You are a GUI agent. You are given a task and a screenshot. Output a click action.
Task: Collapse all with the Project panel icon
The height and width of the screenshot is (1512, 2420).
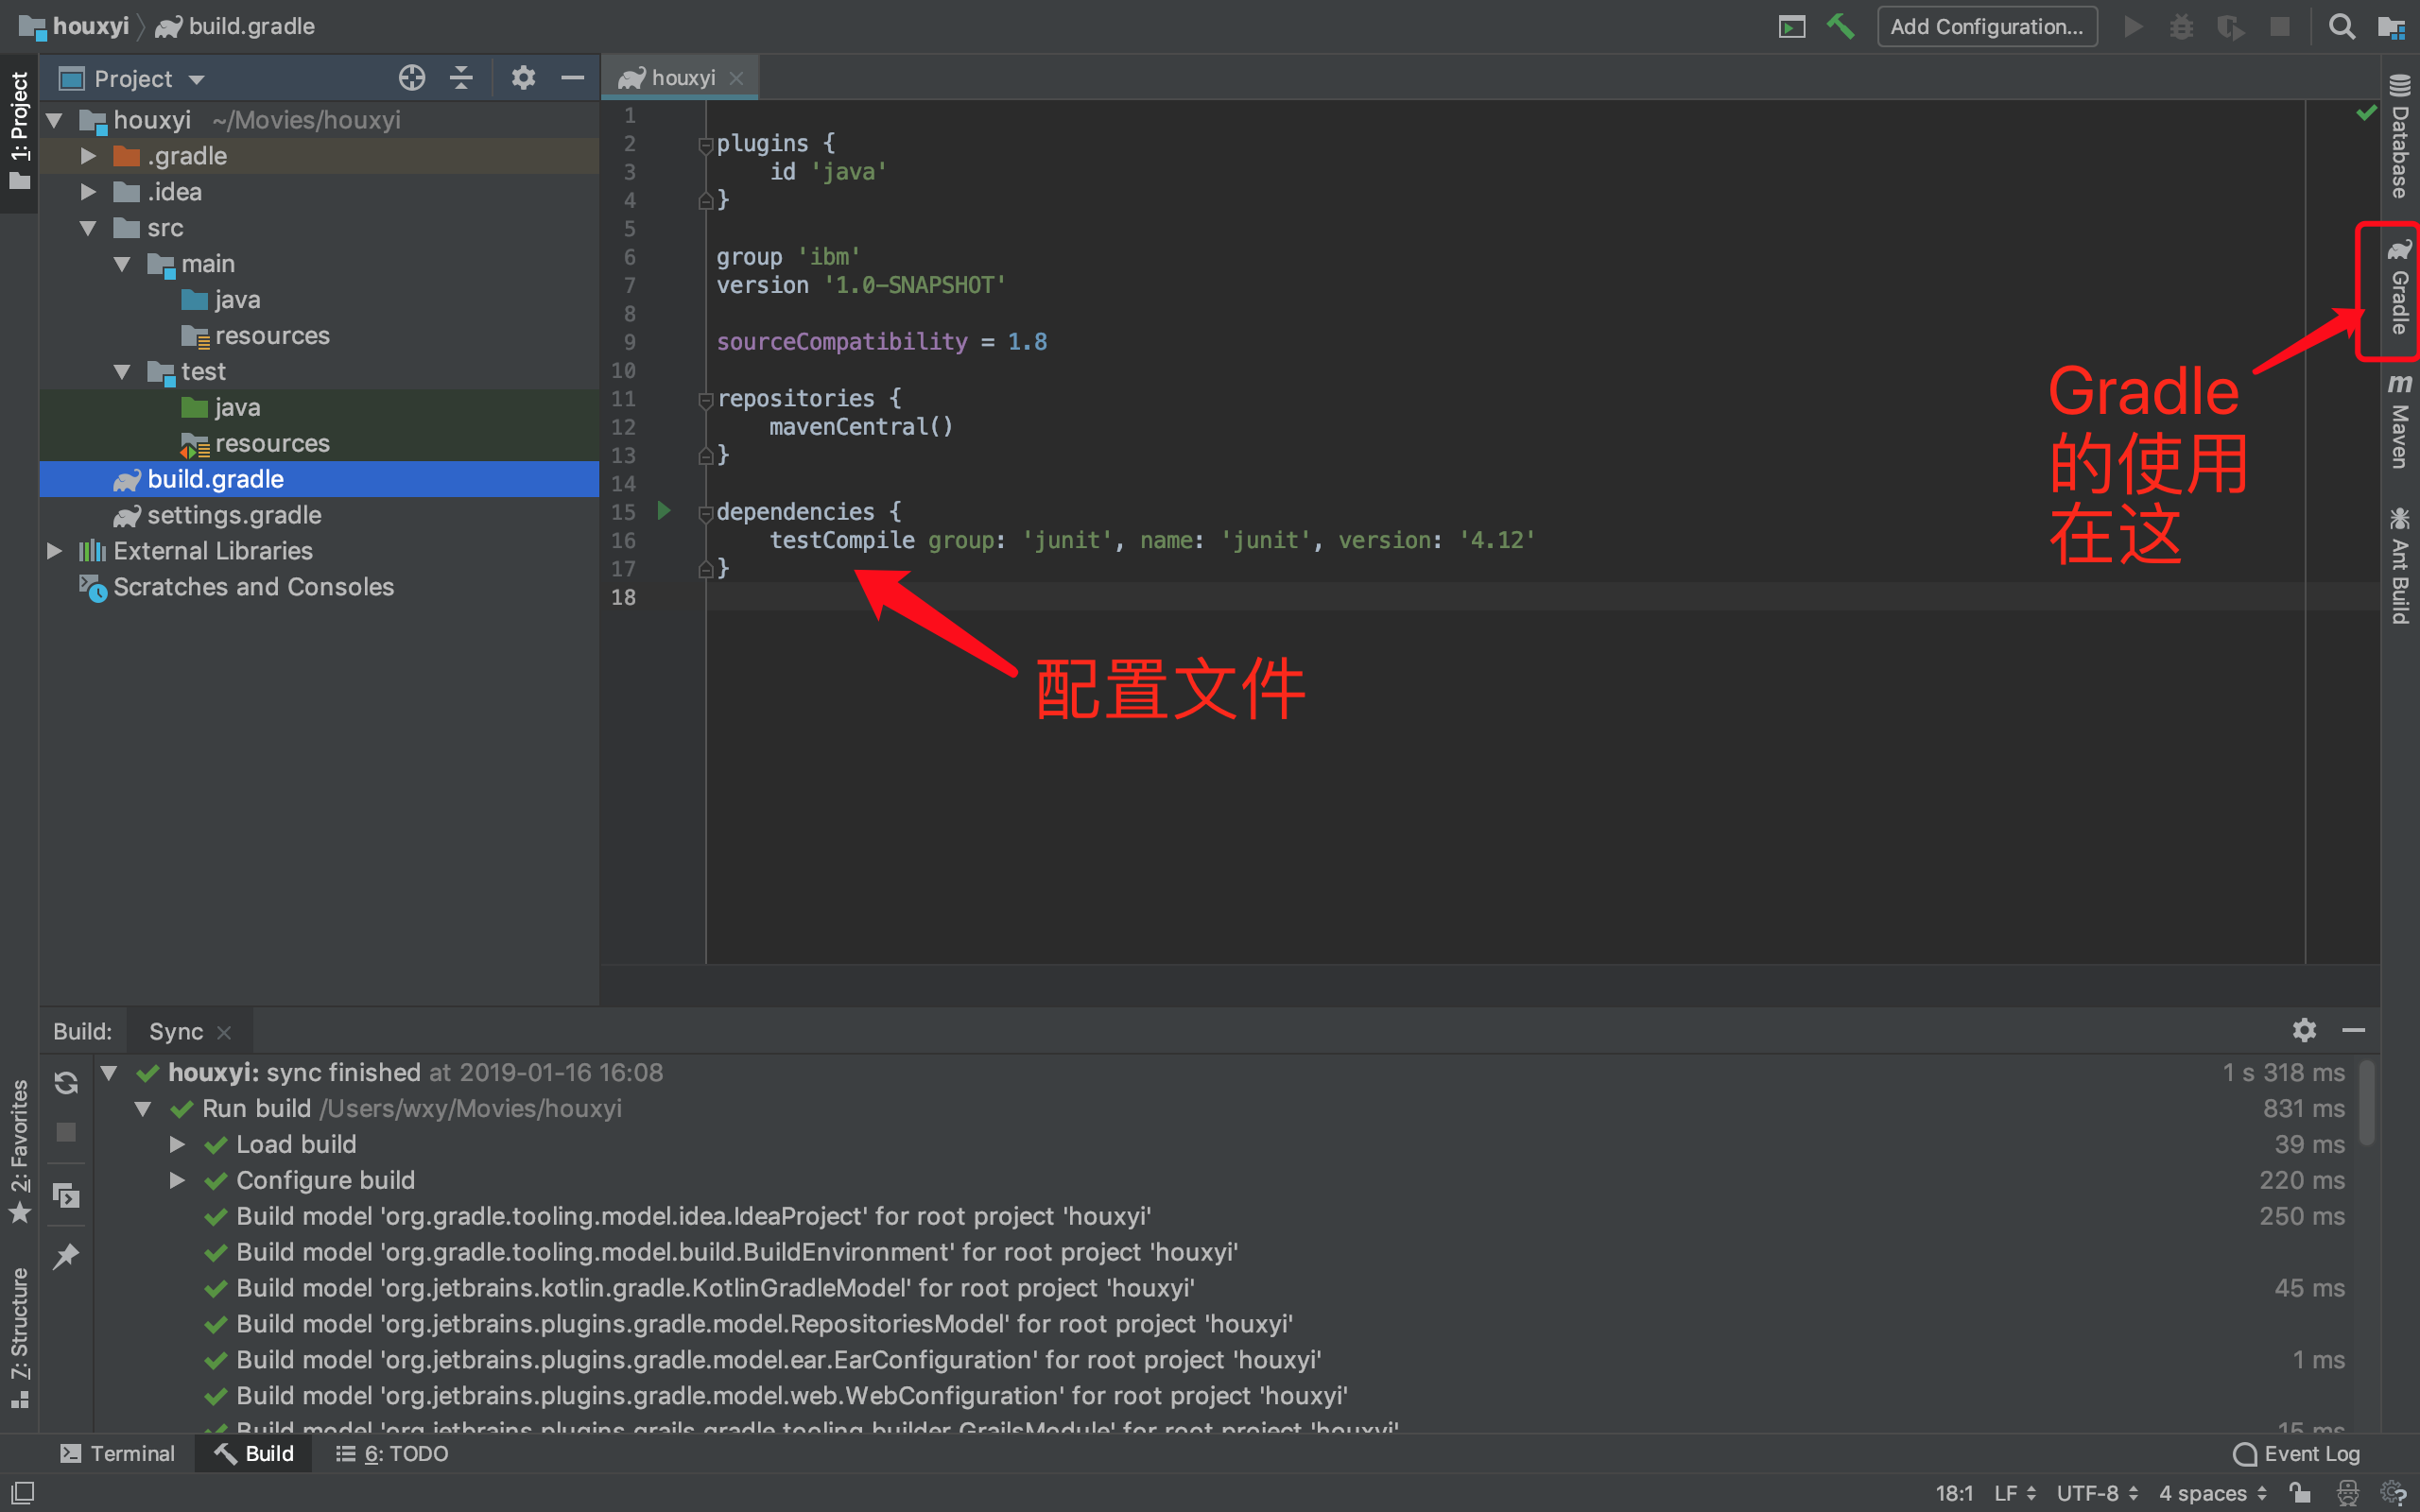(x=461, y=78)
